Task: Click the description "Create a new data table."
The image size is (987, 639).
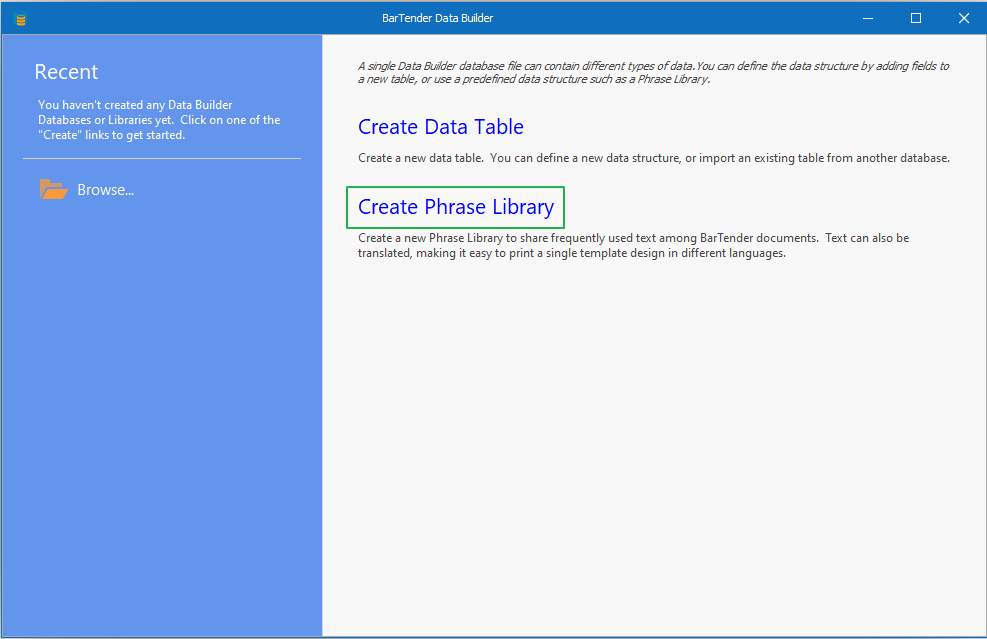Action: [420, 158]
